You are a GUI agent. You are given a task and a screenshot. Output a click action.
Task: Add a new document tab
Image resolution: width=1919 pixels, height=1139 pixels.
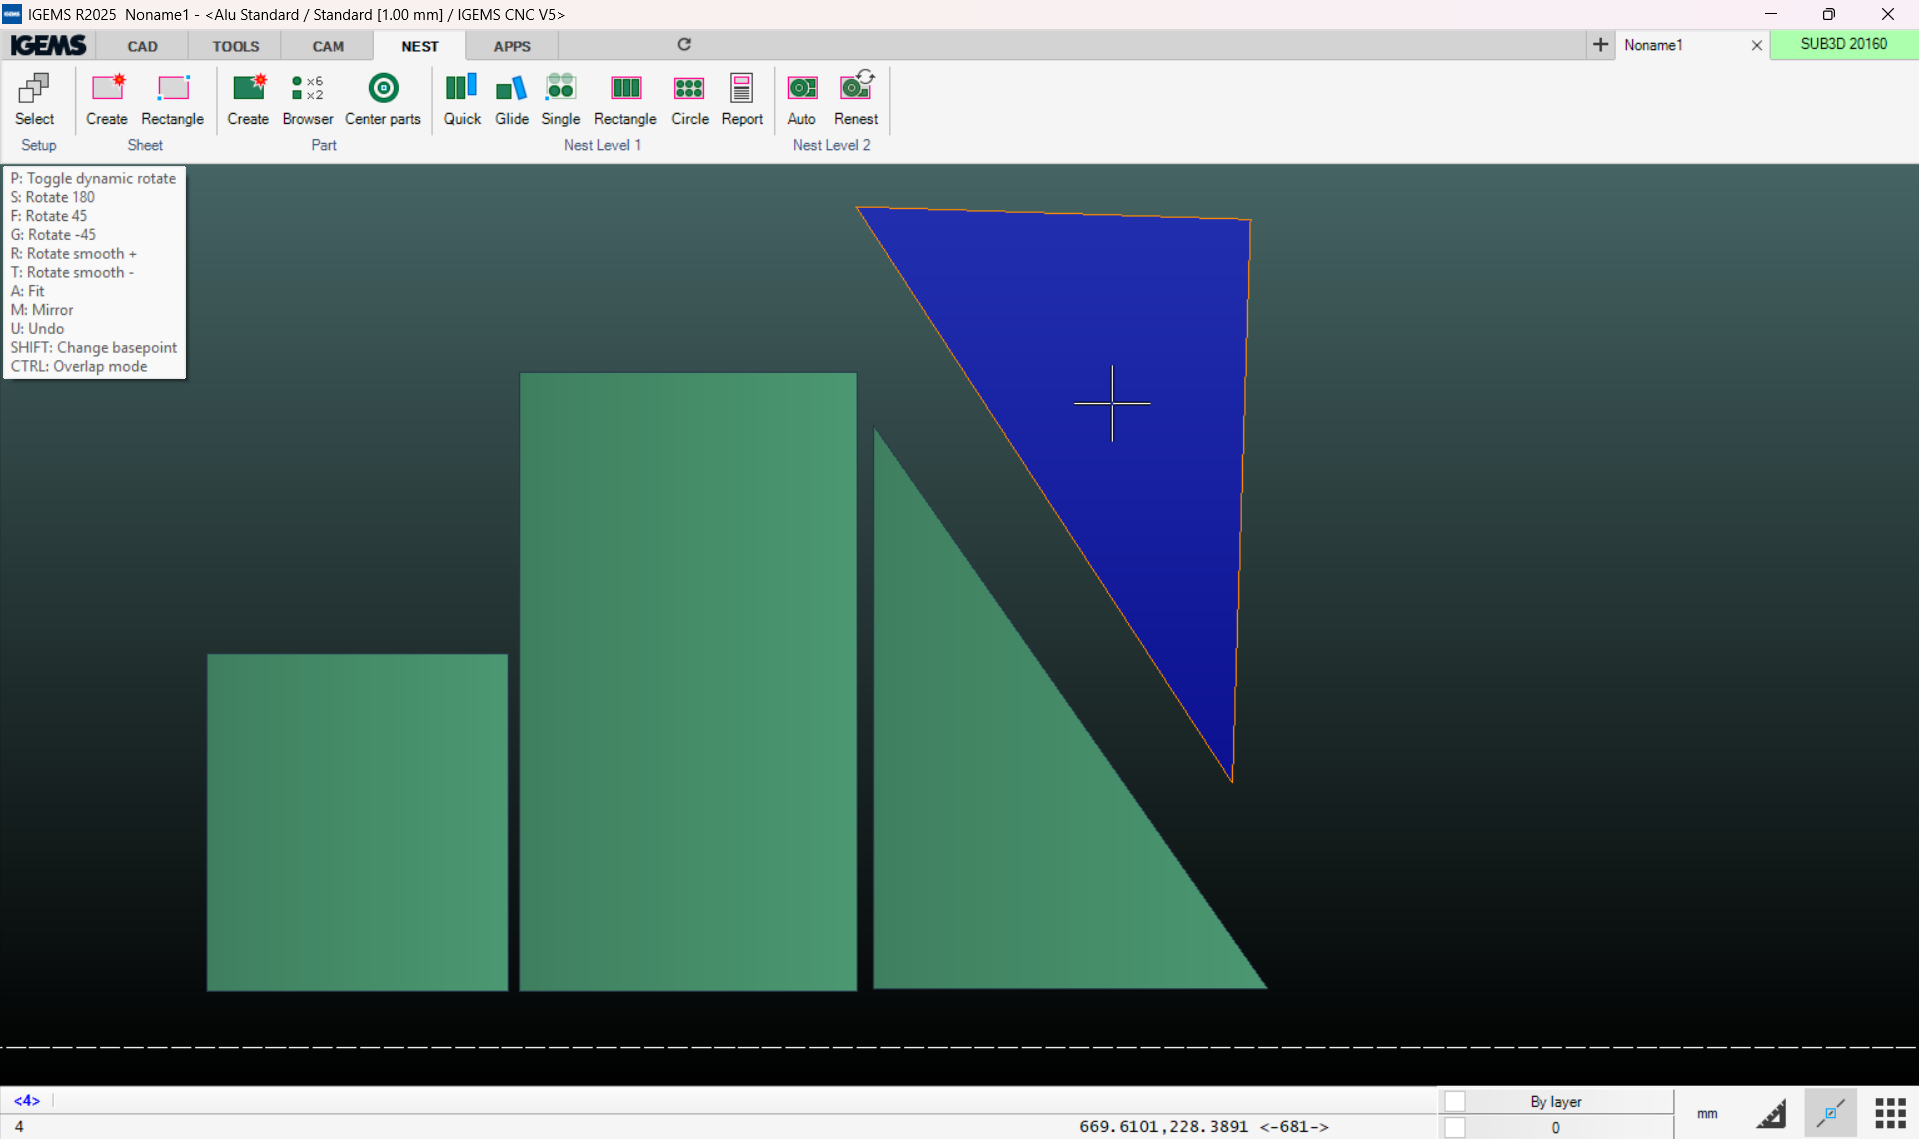point(1600,45)
